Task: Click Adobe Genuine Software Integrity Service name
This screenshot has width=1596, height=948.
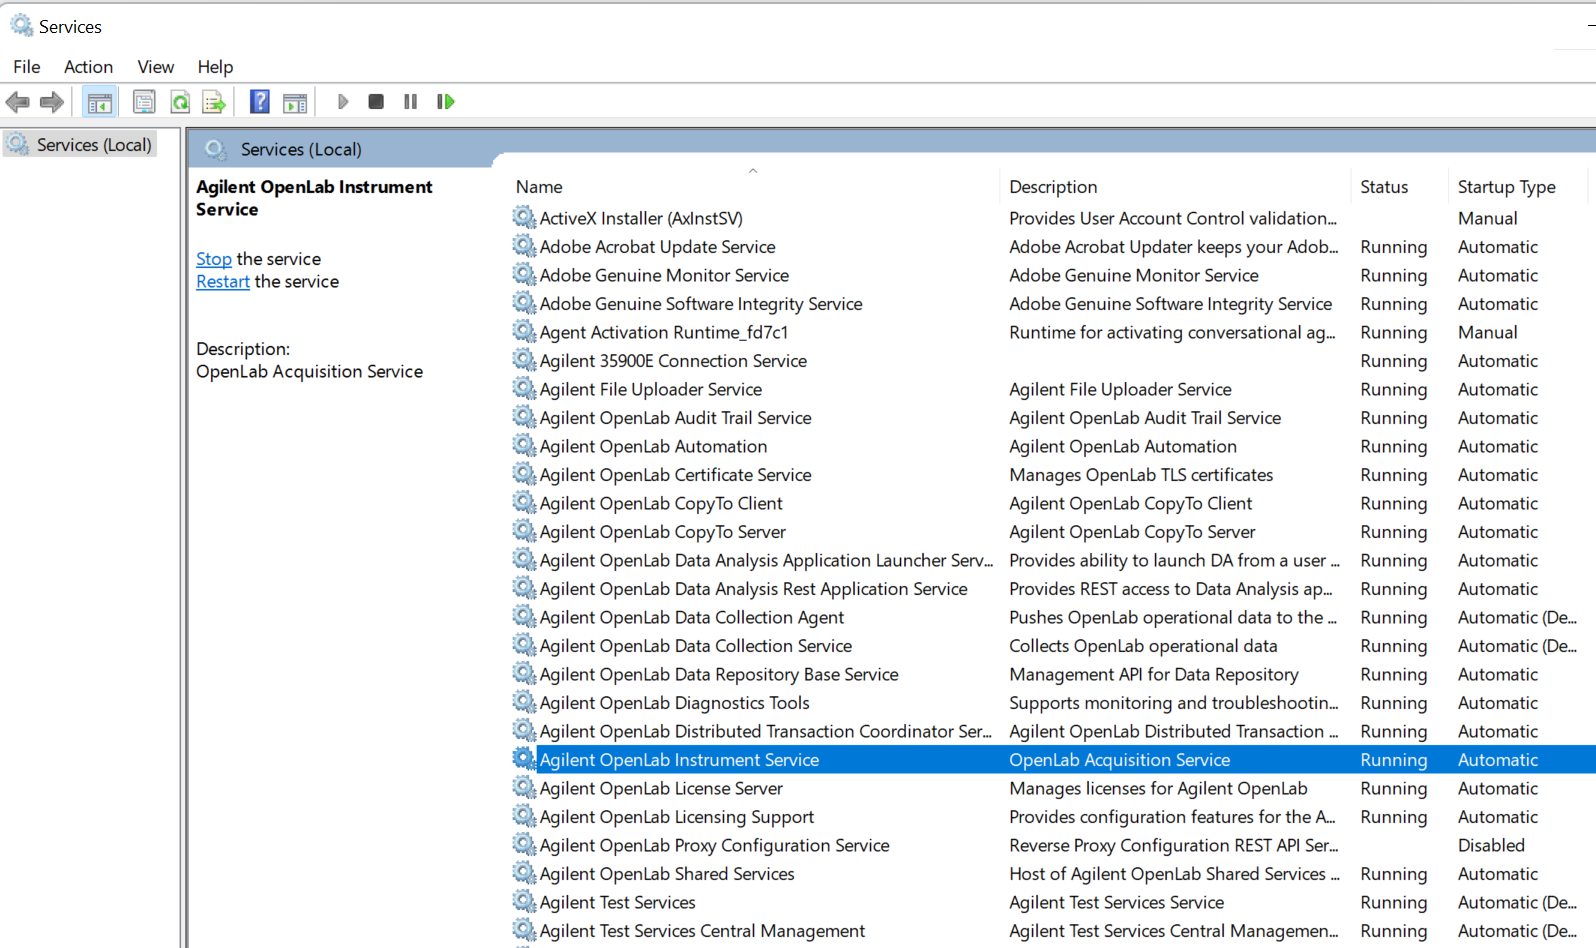Action: (701, 304)
